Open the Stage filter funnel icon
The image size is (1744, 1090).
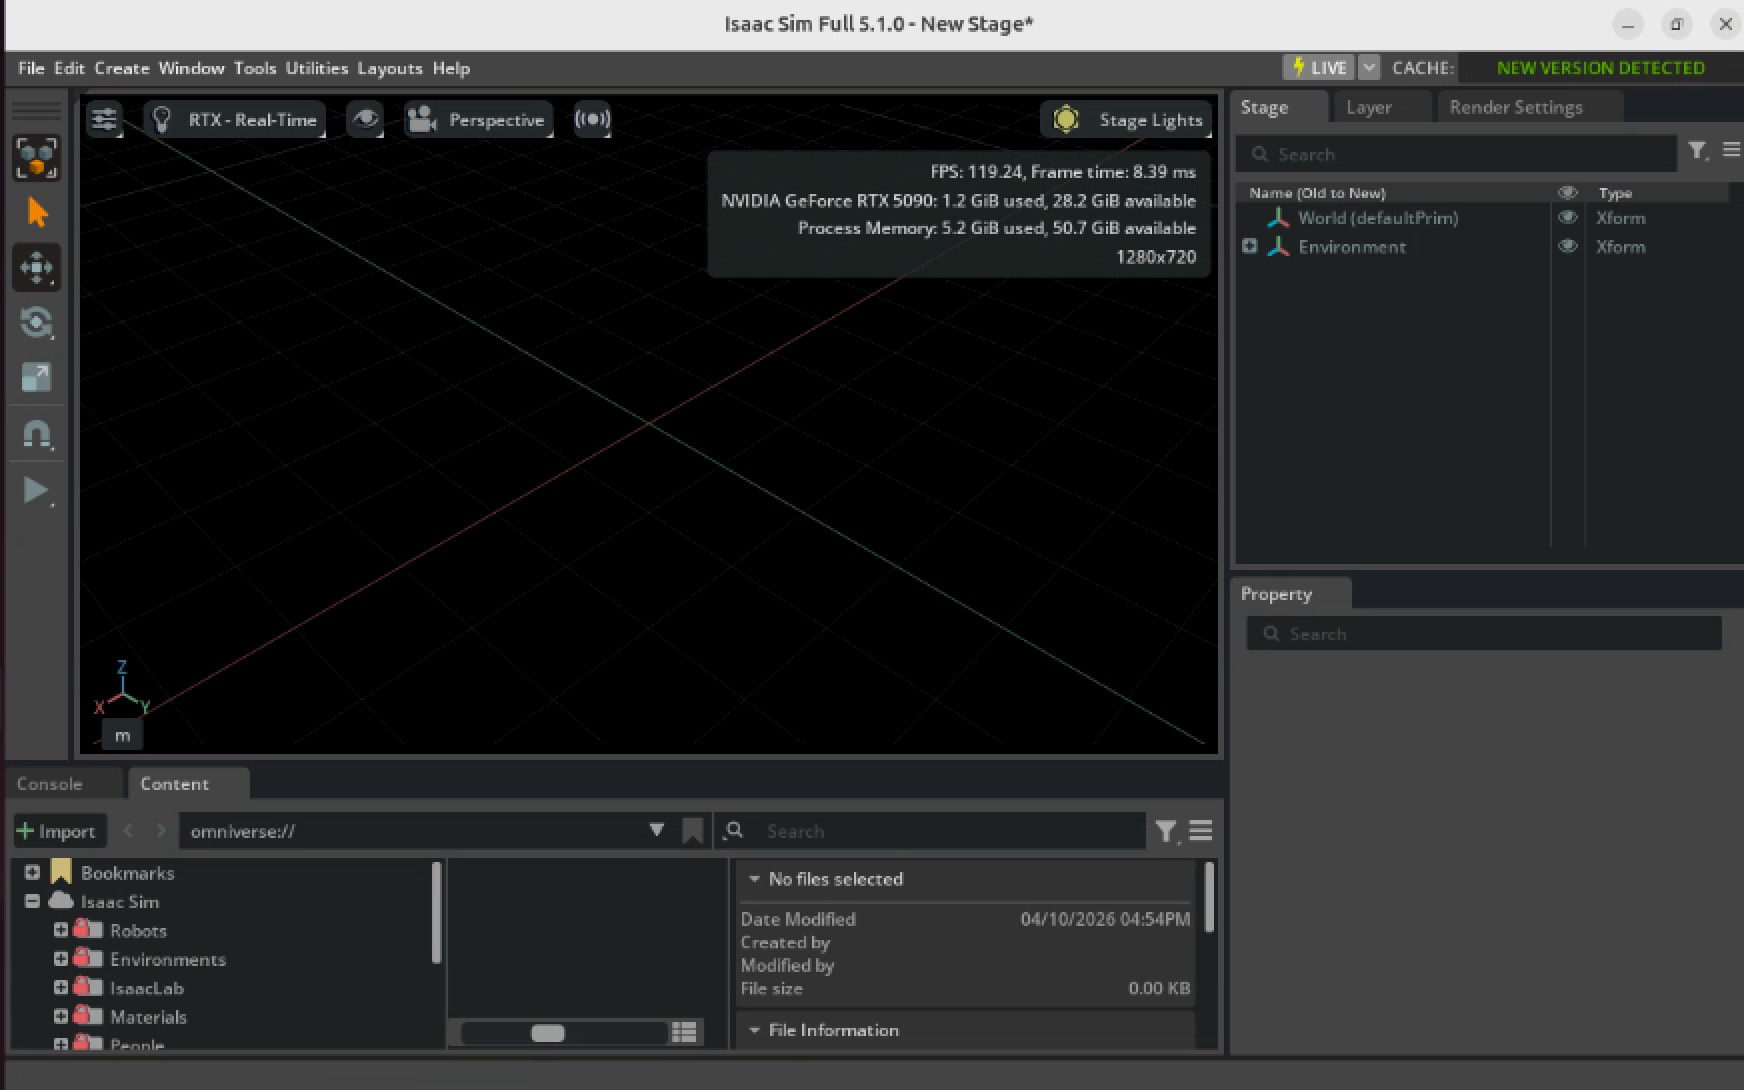coord(1697,151)
